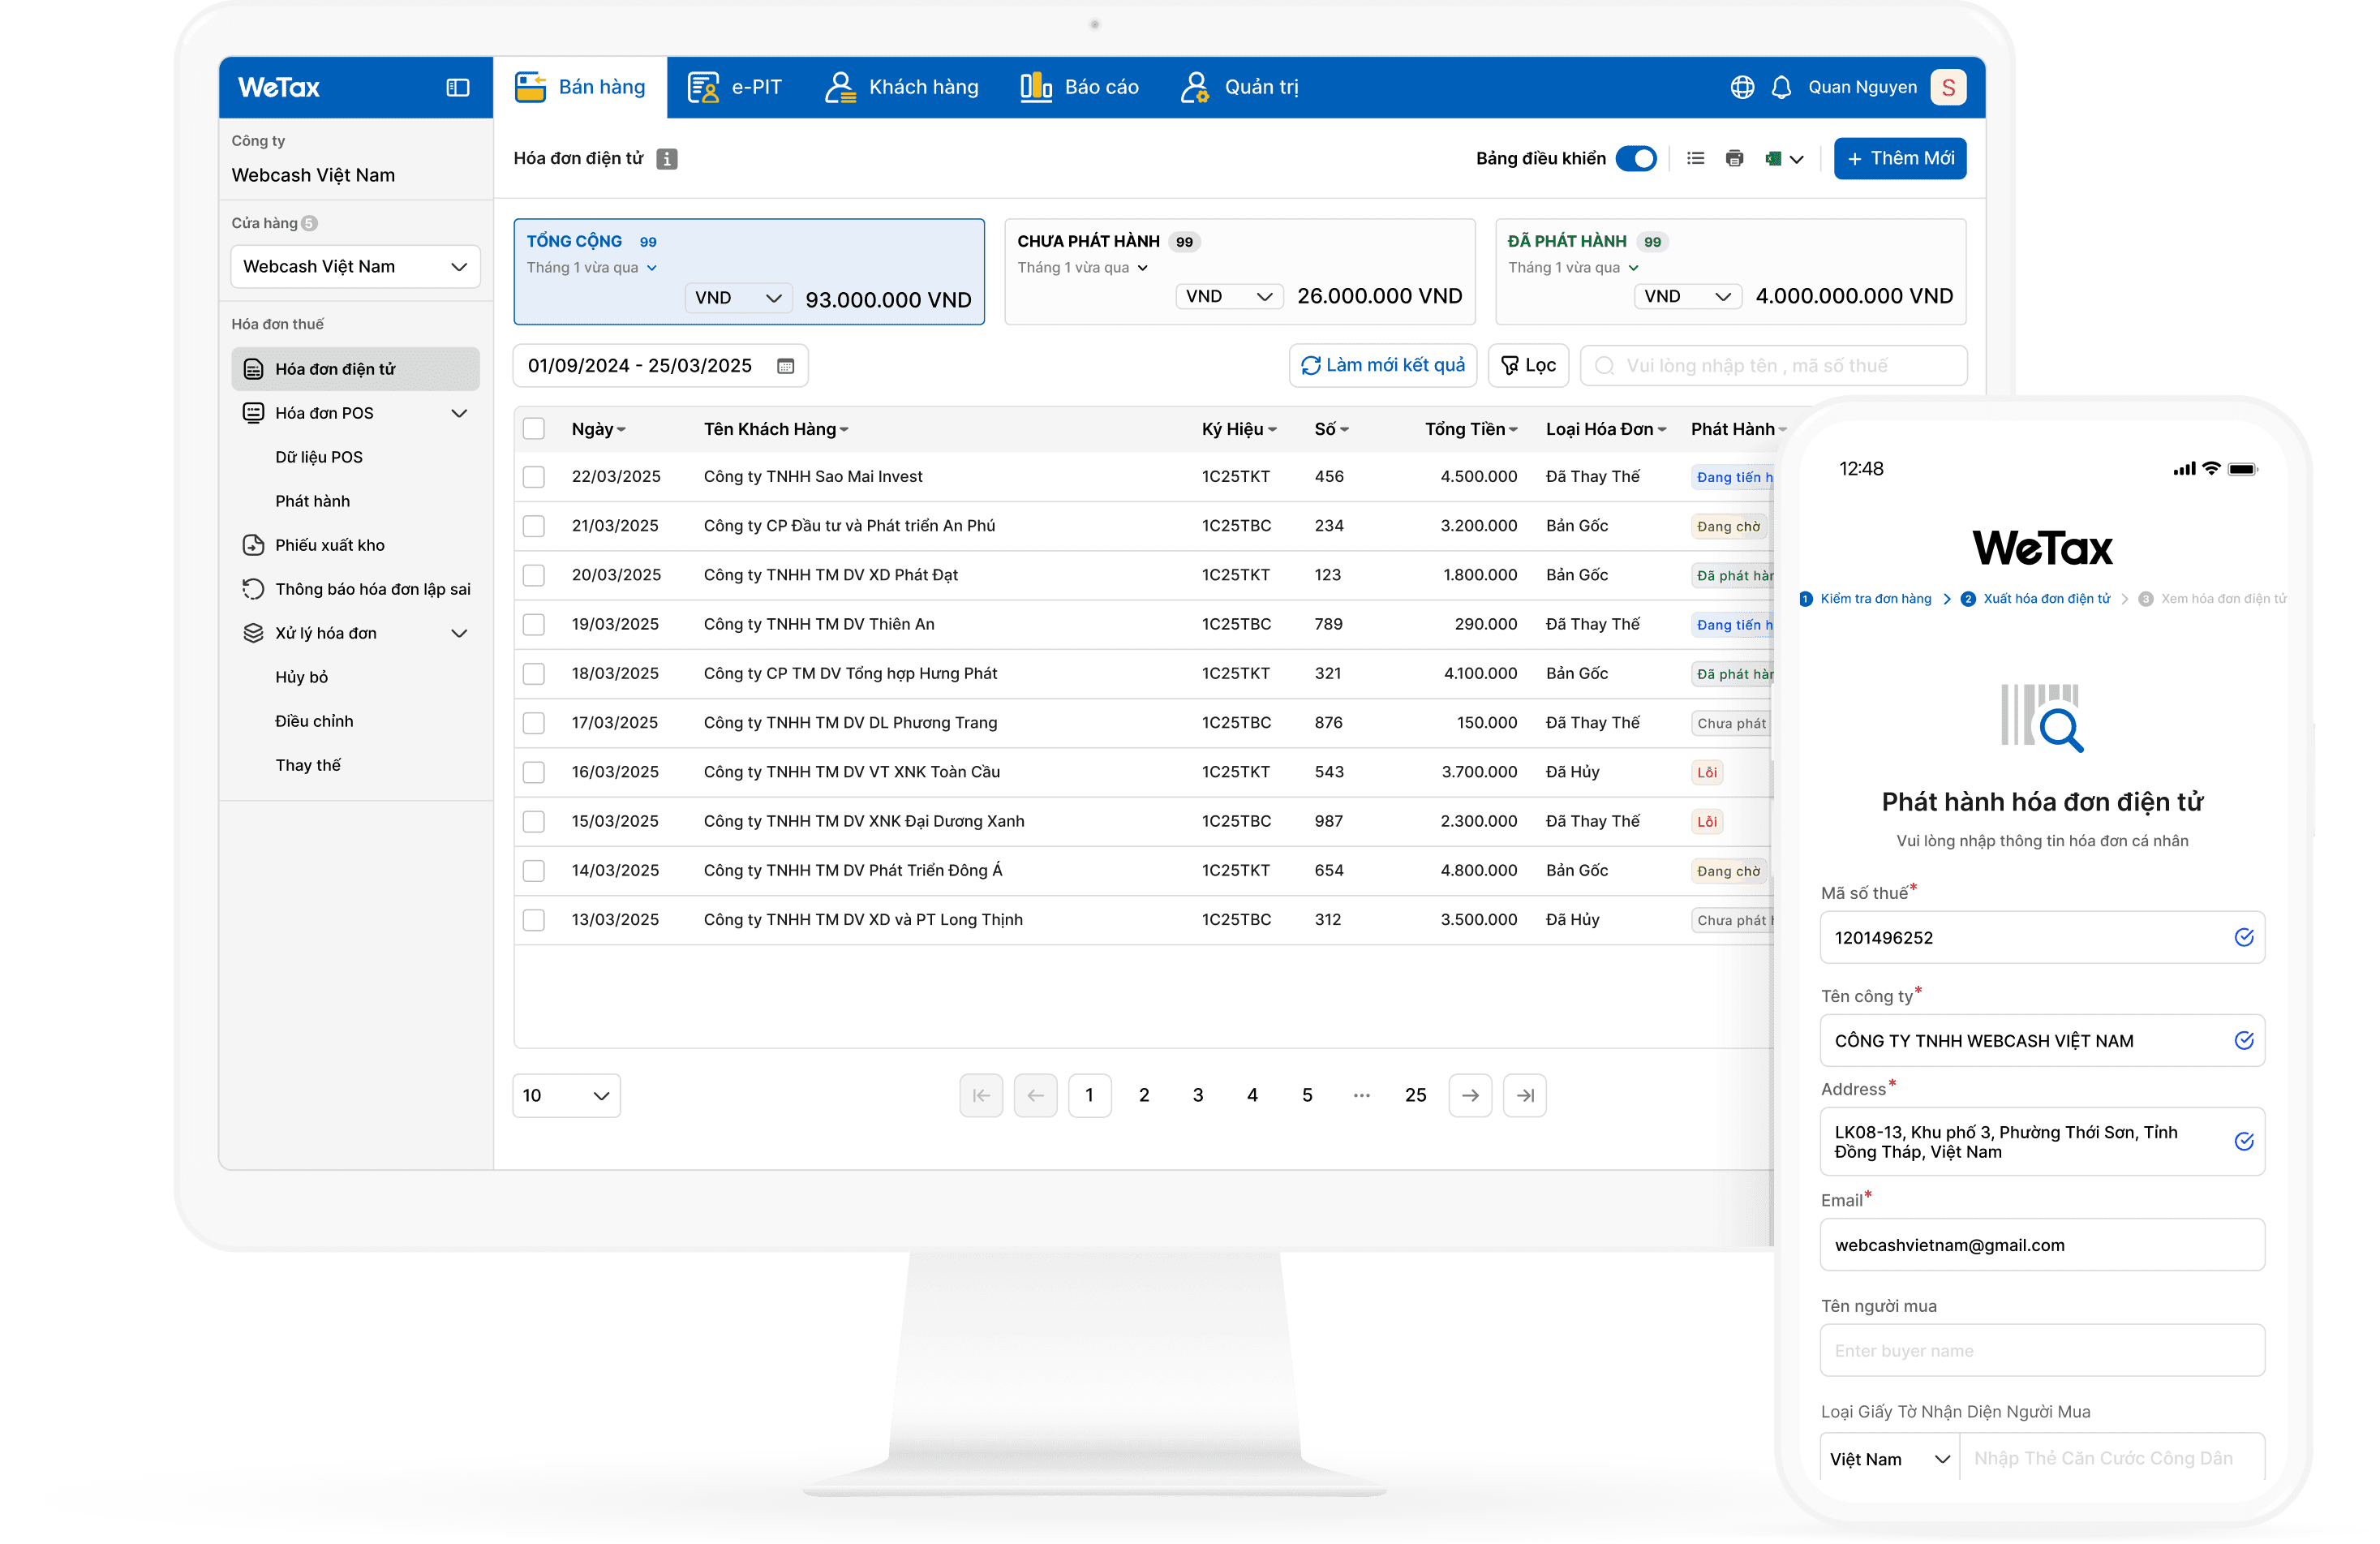Click the globe language icon

pos(1742,88)
